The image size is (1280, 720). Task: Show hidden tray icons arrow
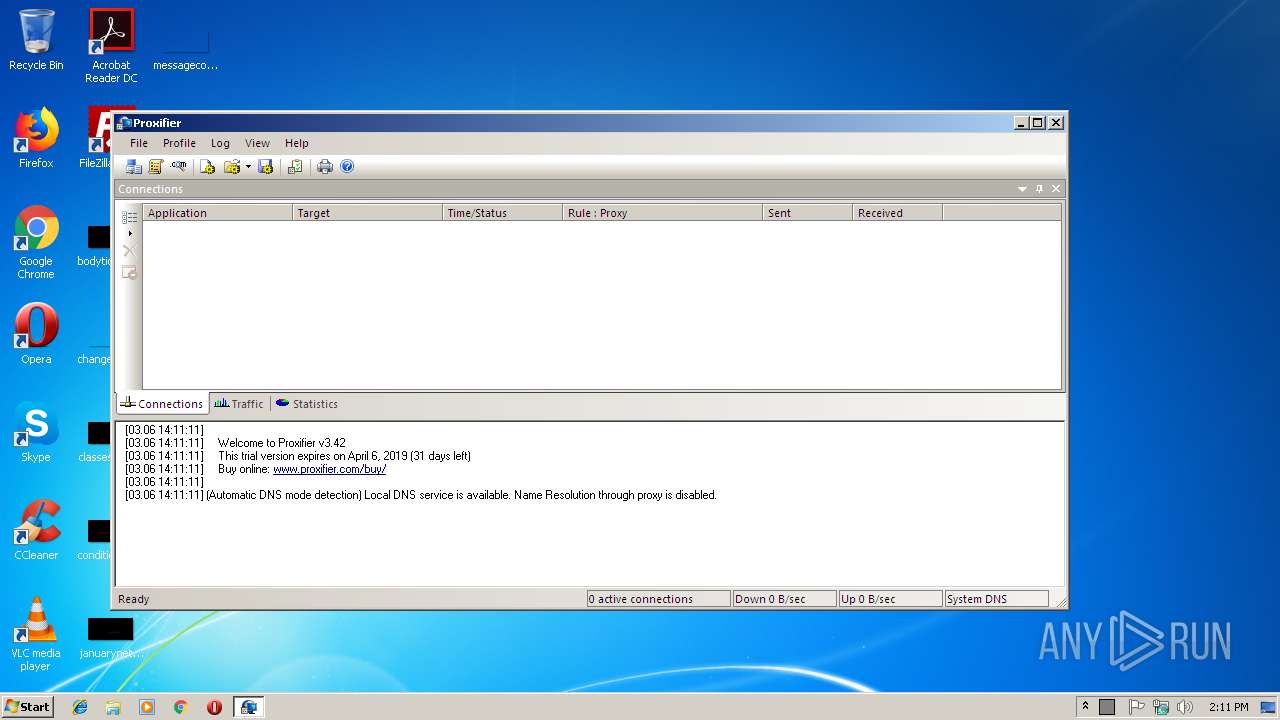tap(1085, 706)
